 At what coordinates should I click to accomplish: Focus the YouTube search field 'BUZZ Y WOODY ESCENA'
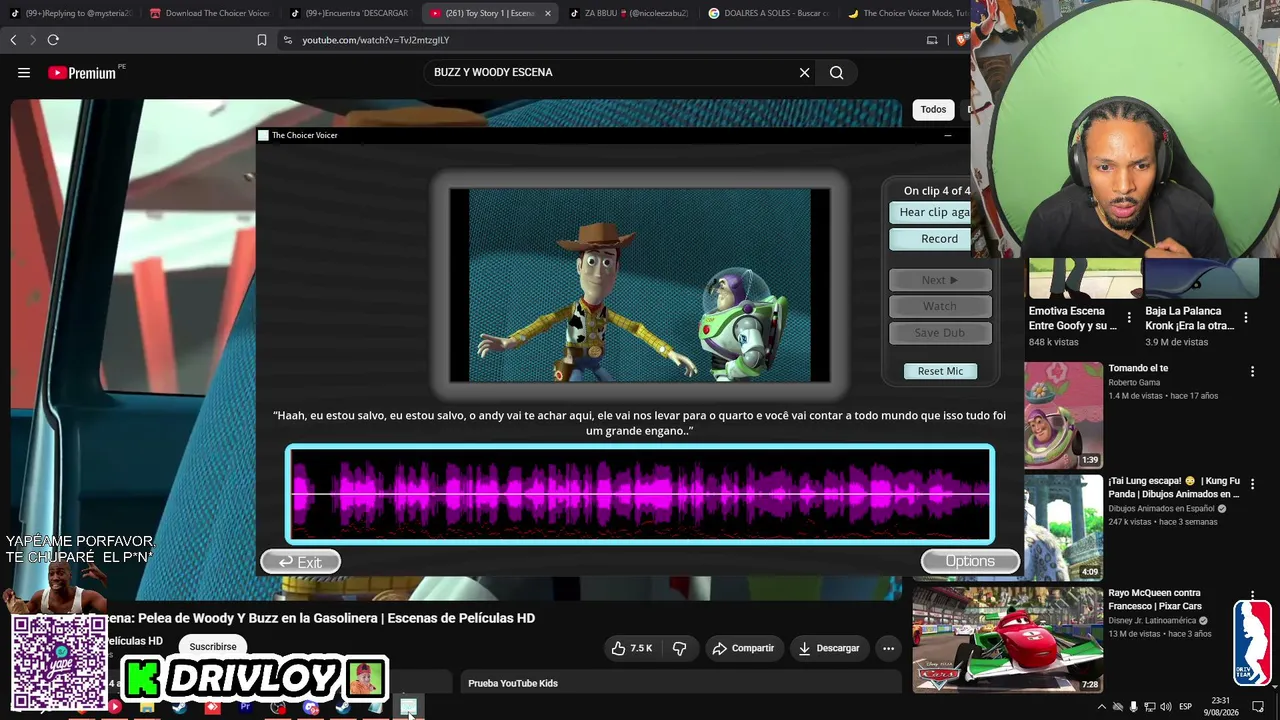tap(610, 72)
